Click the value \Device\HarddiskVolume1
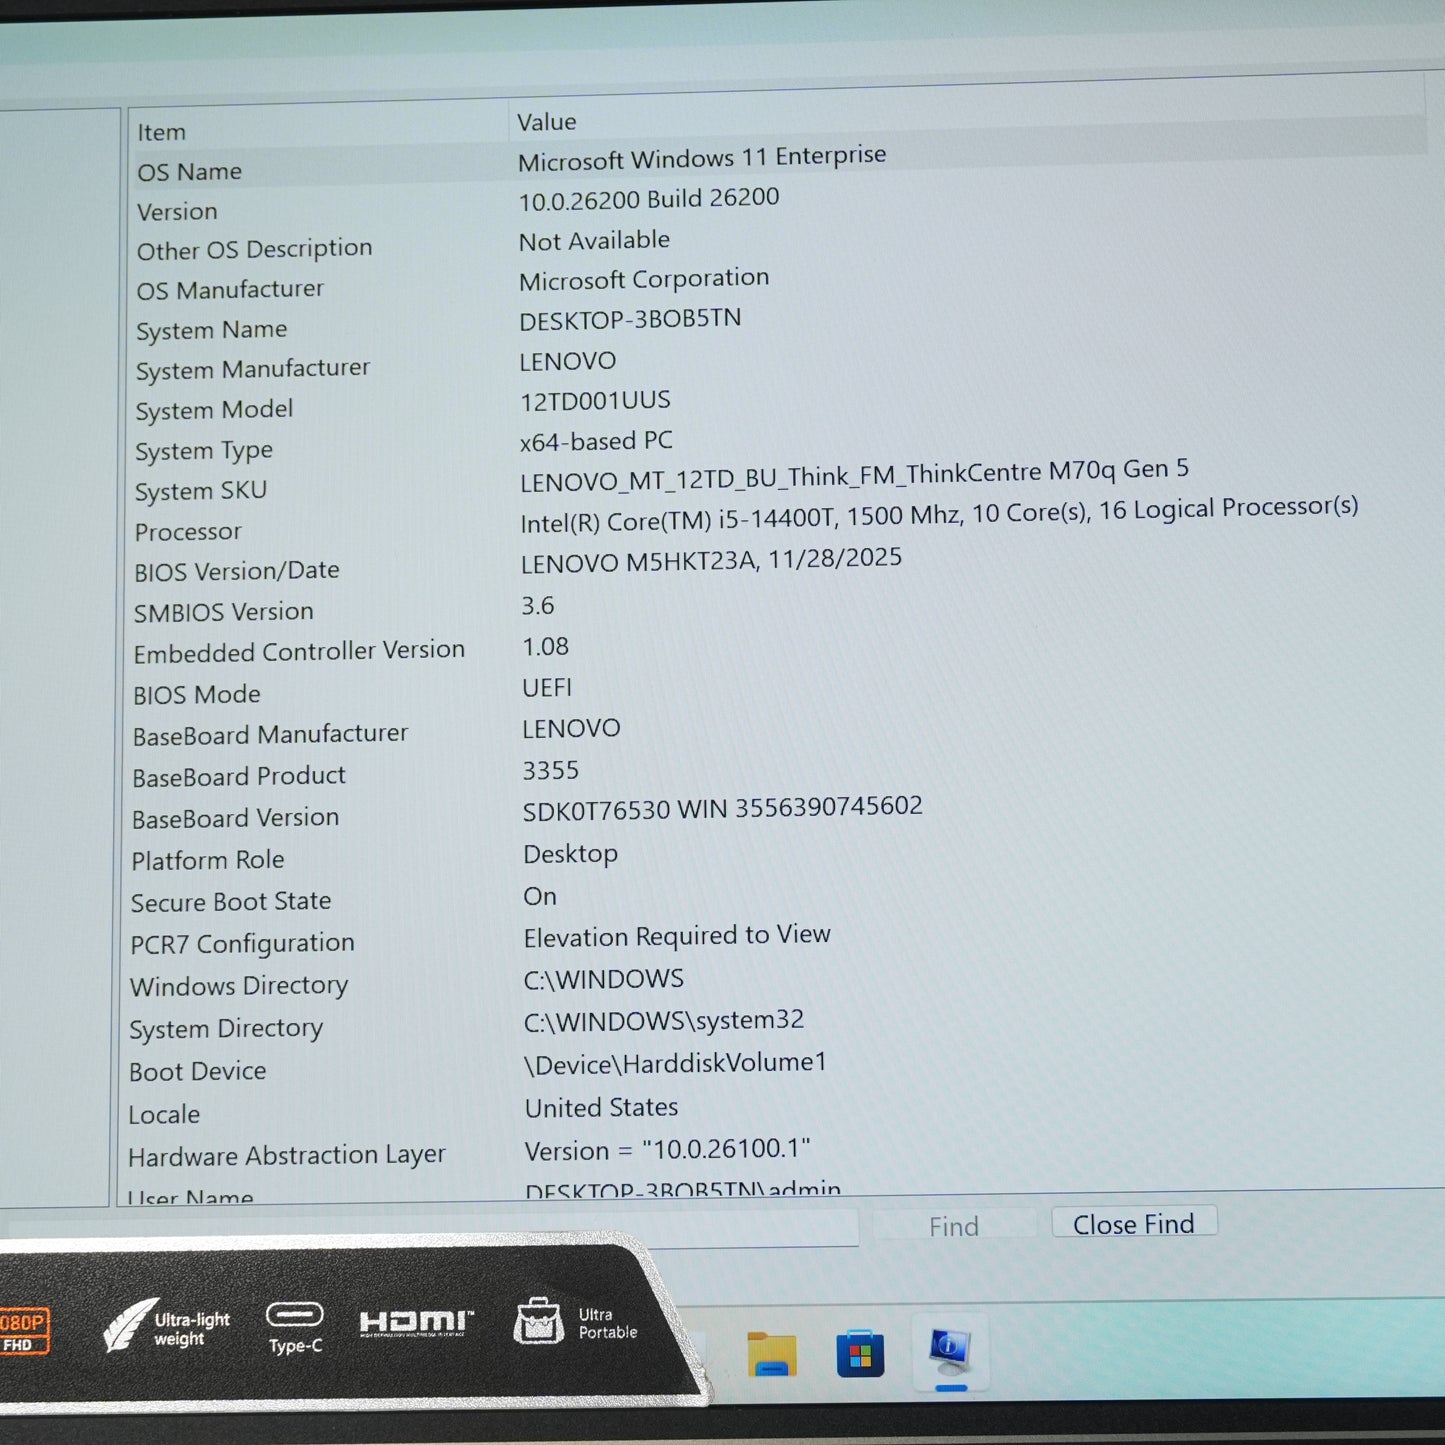The image size is (1445, 1445). tap(676, 1063)
